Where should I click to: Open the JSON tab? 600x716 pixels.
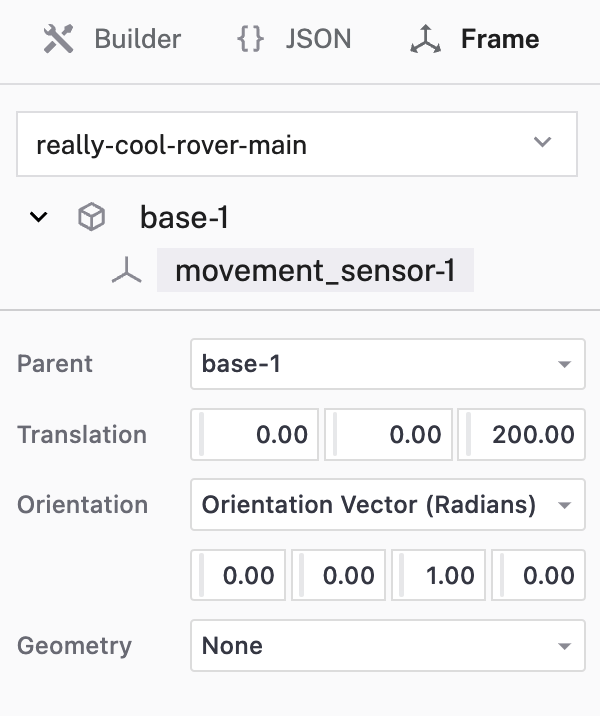point(294,40)
